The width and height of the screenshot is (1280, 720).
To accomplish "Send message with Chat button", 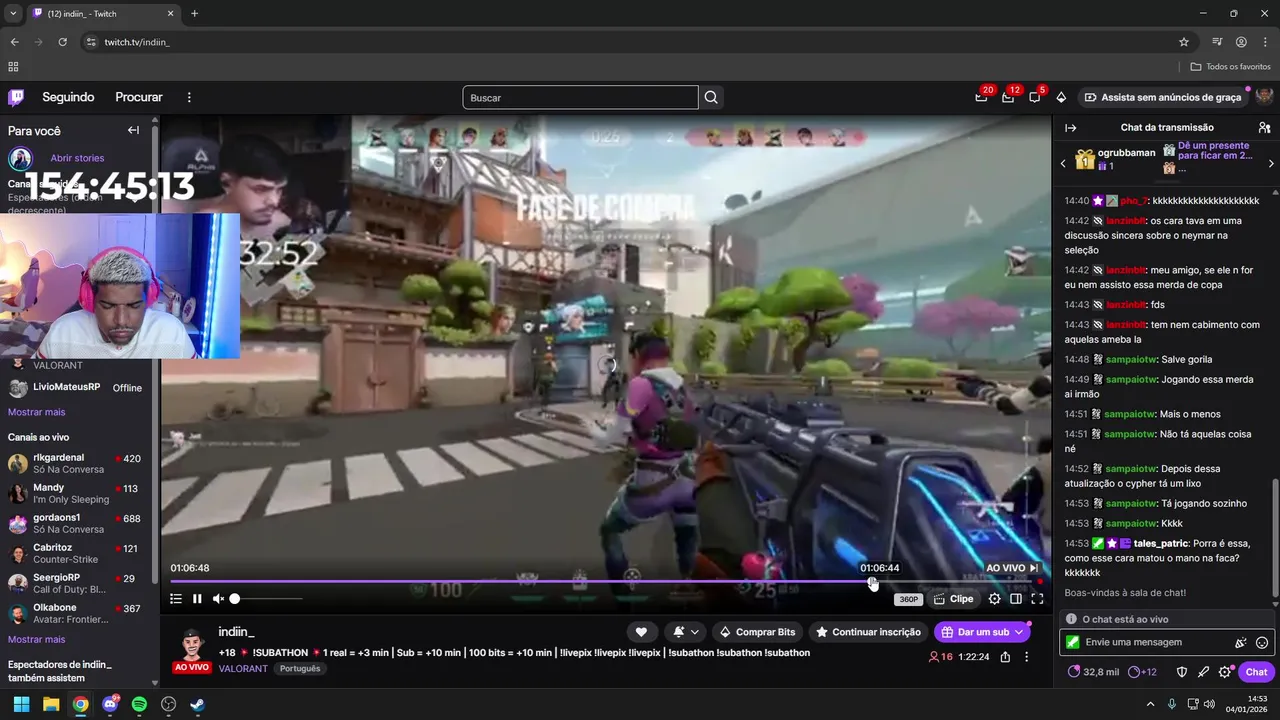I will point(1257,672).
